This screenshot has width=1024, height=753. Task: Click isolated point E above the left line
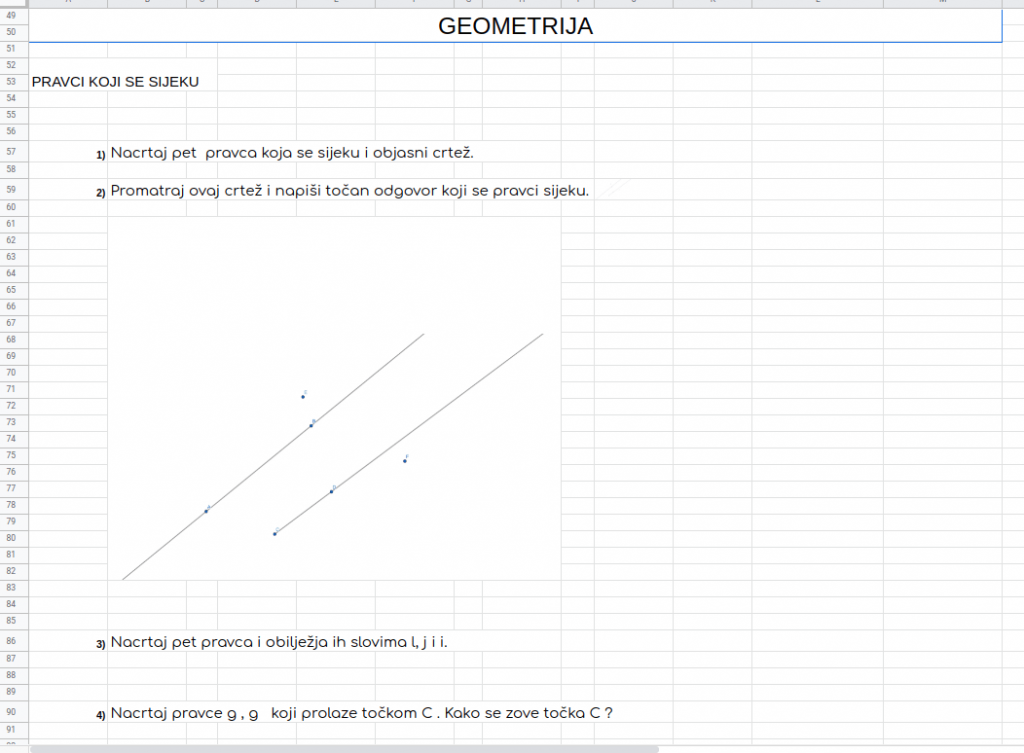coord(303,397)
